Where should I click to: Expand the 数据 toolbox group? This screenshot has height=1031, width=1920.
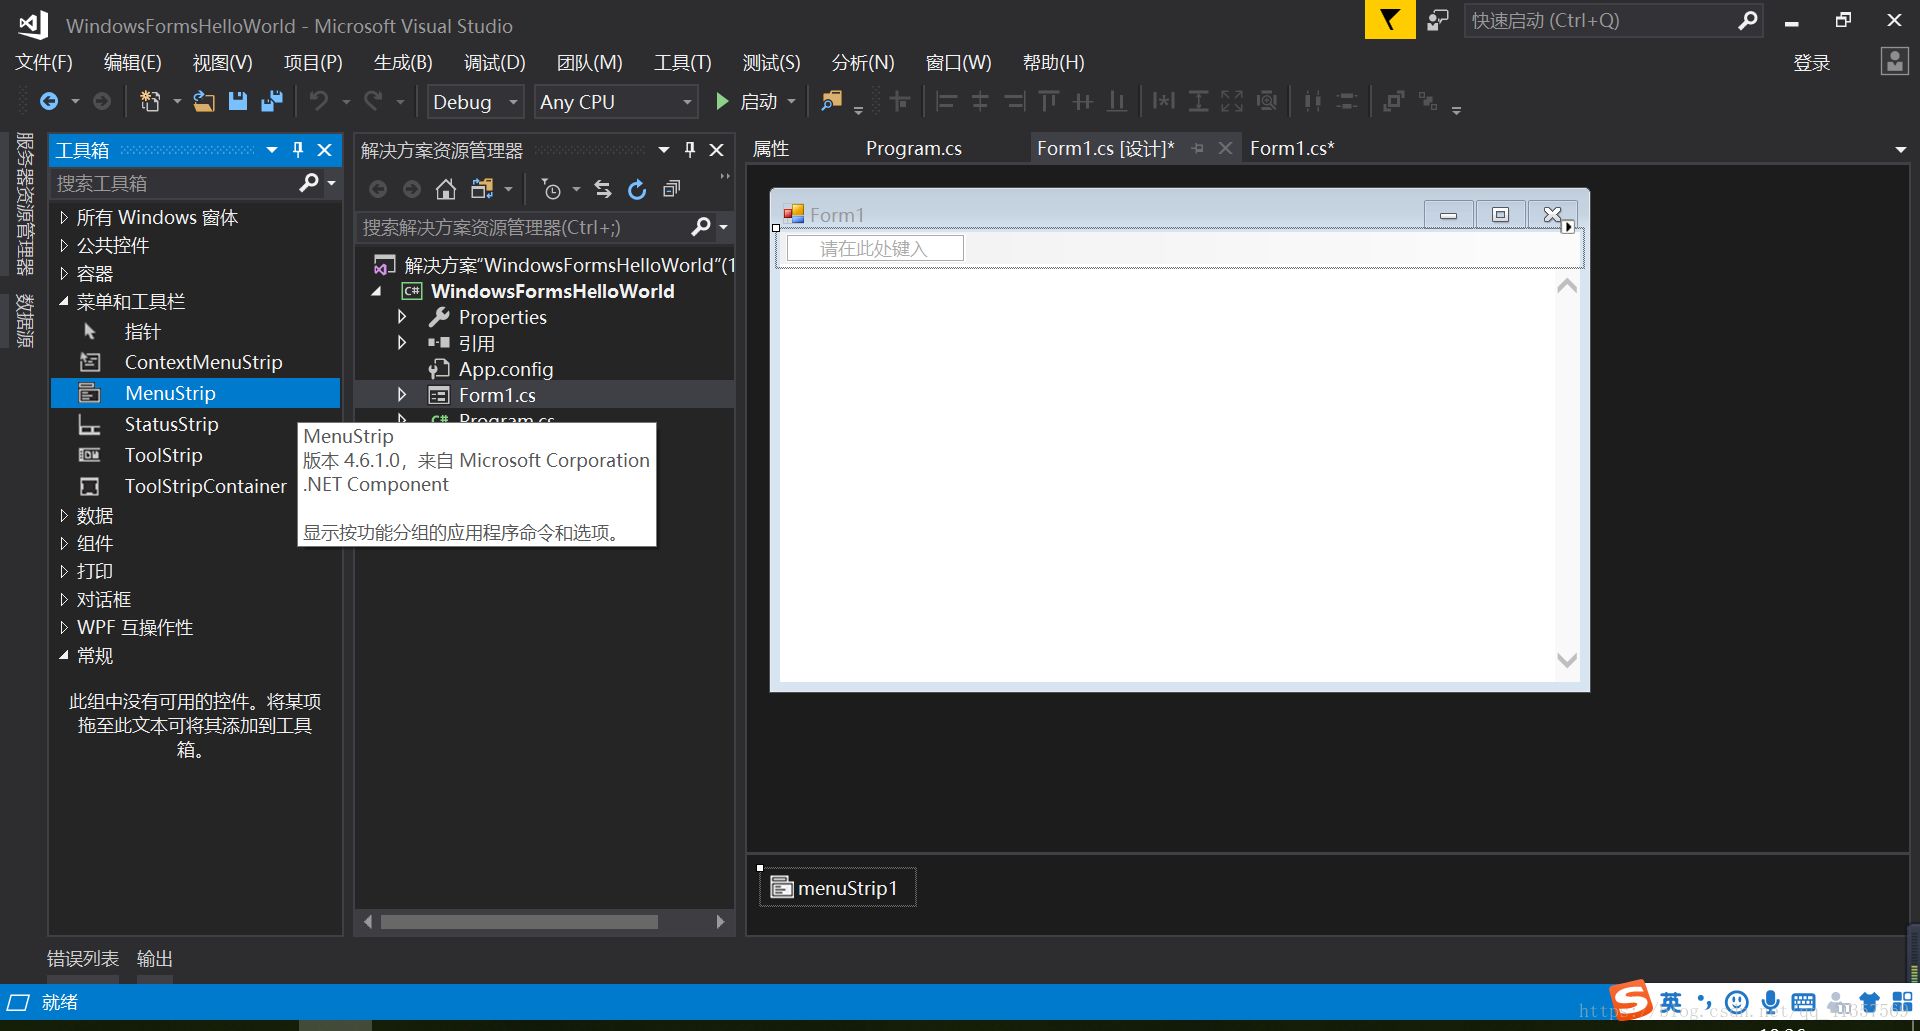coord(64,516)
